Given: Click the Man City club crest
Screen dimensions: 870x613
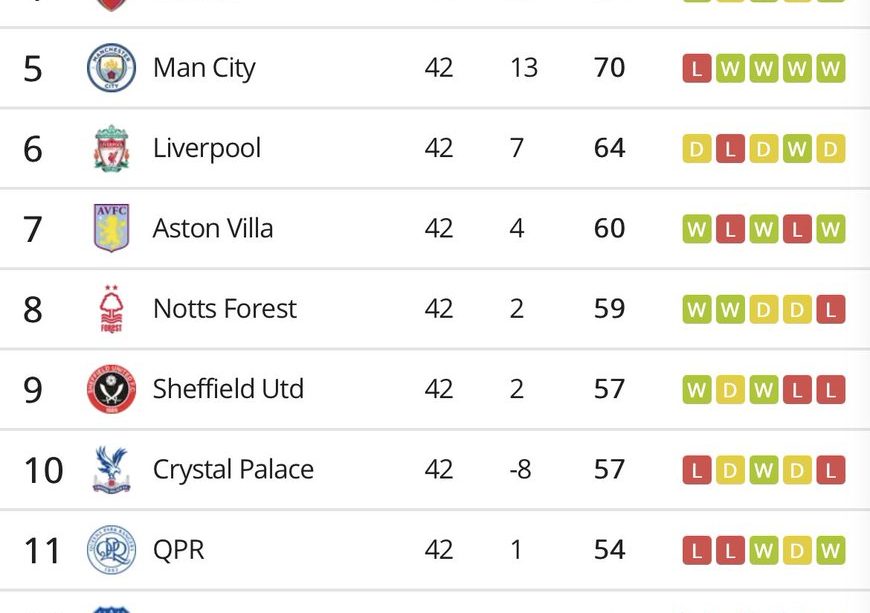Looking at the screenshot, I should click(111, 68).
